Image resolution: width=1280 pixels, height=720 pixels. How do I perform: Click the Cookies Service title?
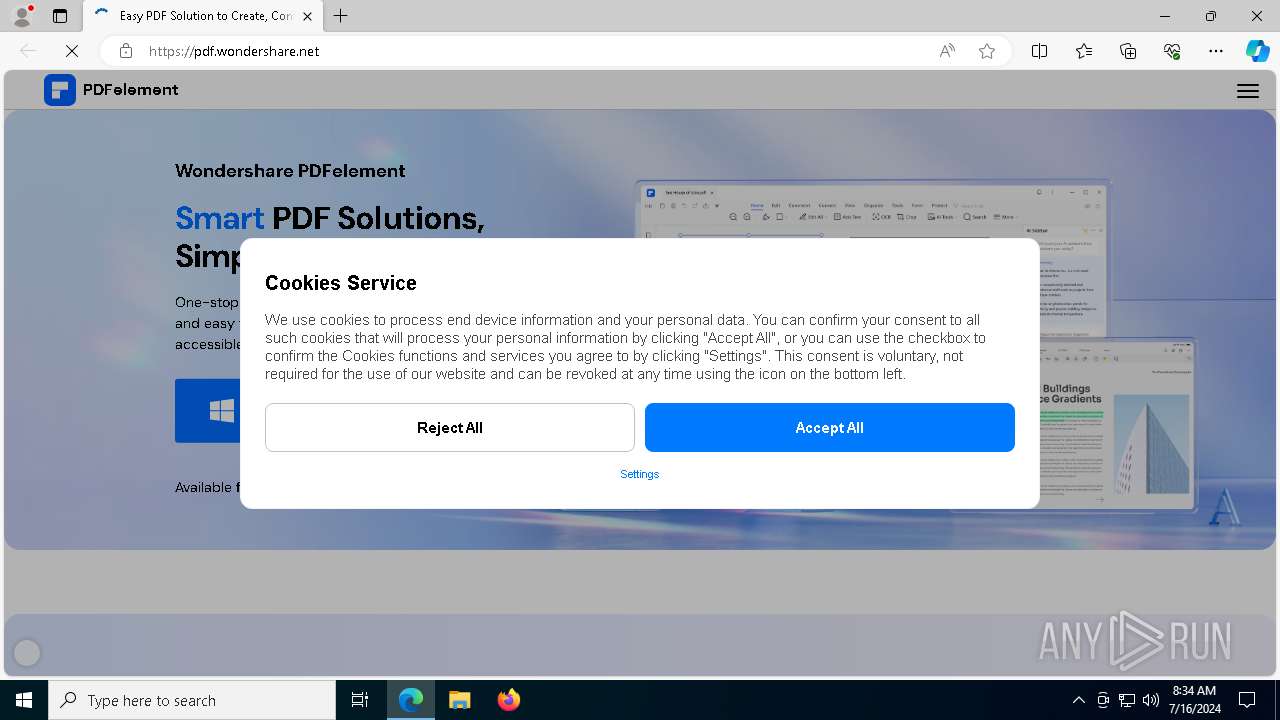(341, 283)
